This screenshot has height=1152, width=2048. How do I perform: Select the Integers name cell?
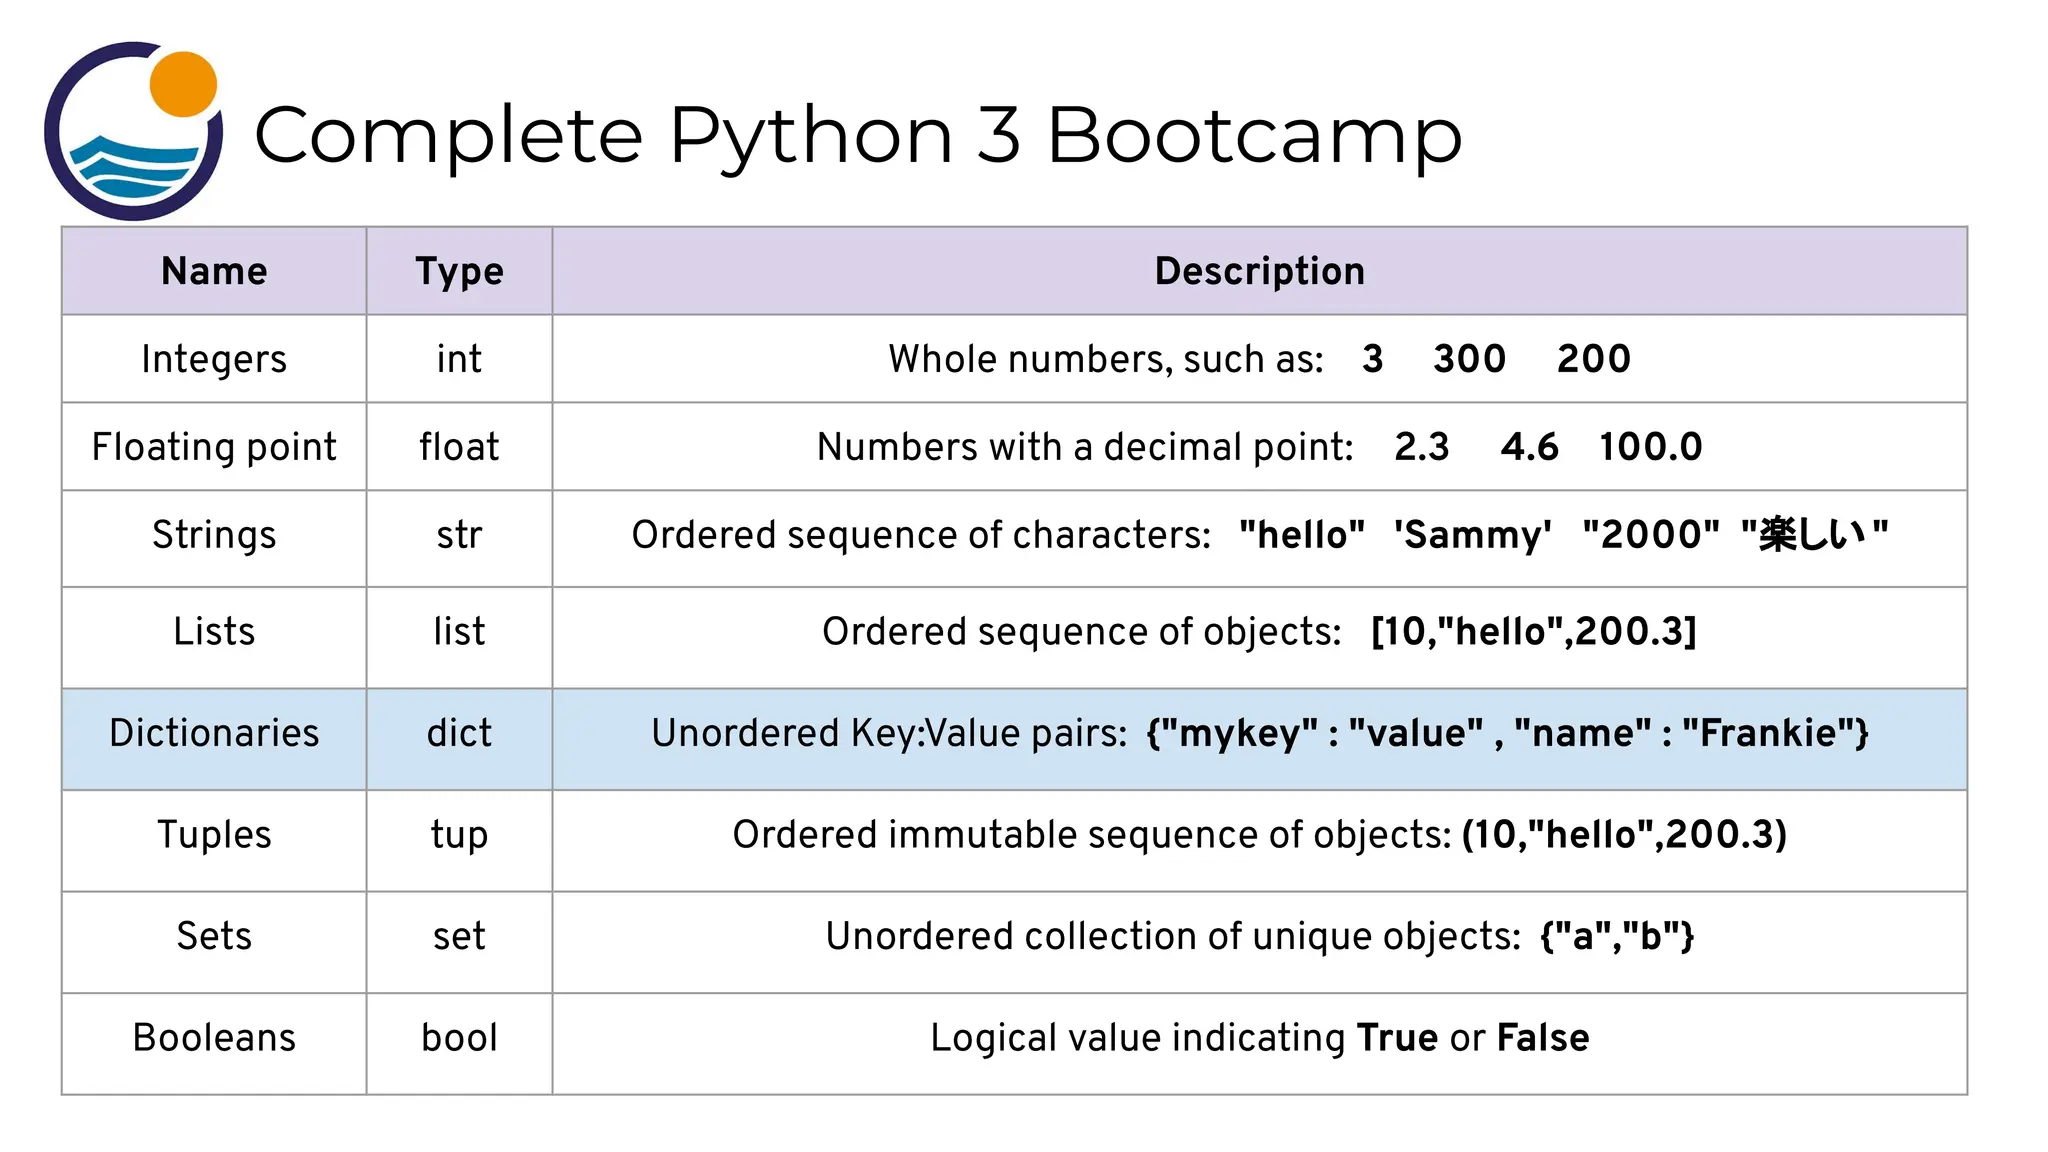(214, 359)
